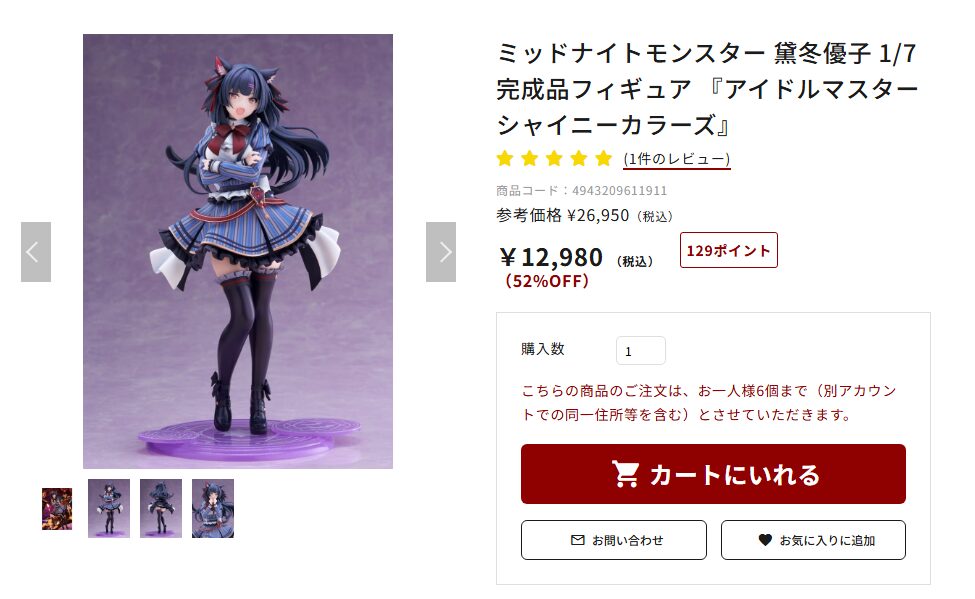The image size is (975, 599).
Task: Add to favorites with お気に入りに追加
Action: pos(813,540)
